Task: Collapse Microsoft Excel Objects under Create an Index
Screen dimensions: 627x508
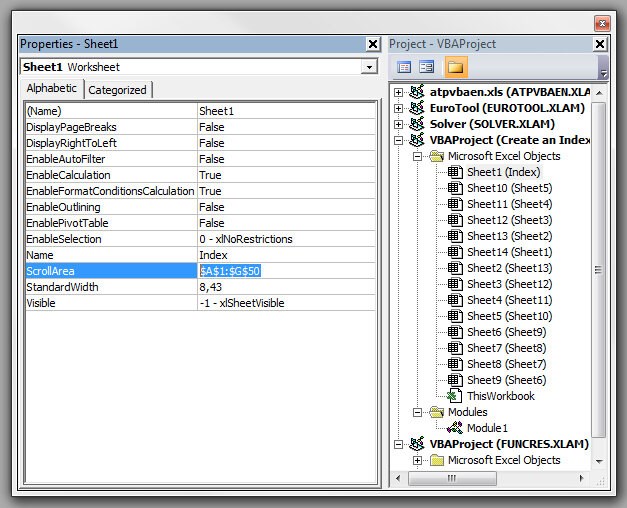Action: click(x=417, y=156)
